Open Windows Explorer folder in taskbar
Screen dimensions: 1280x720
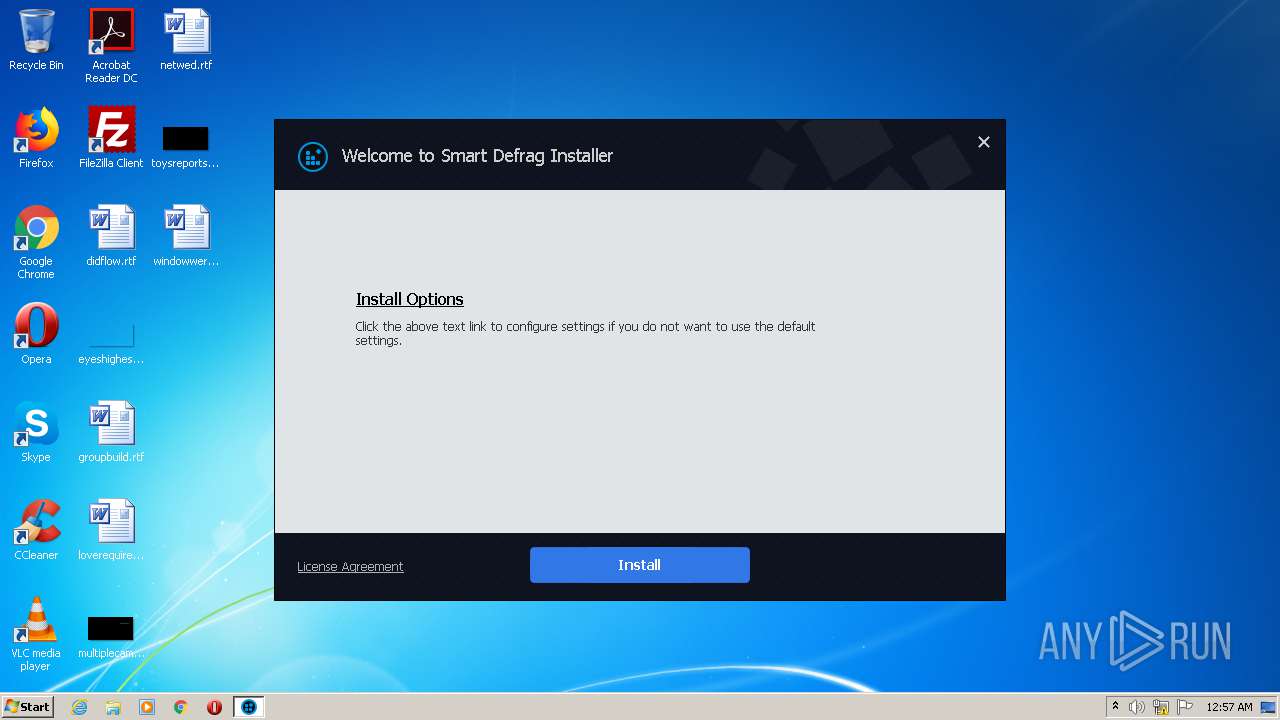[x=113, y=707]
